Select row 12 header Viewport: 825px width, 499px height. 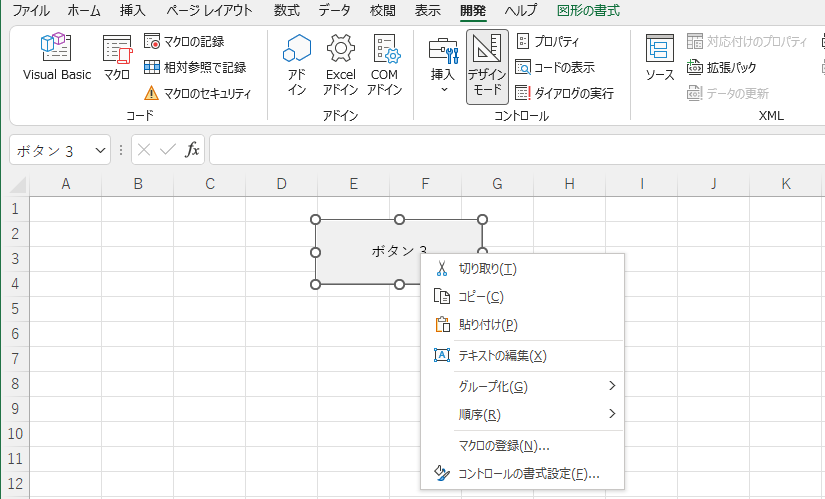[x=15, y=484]
